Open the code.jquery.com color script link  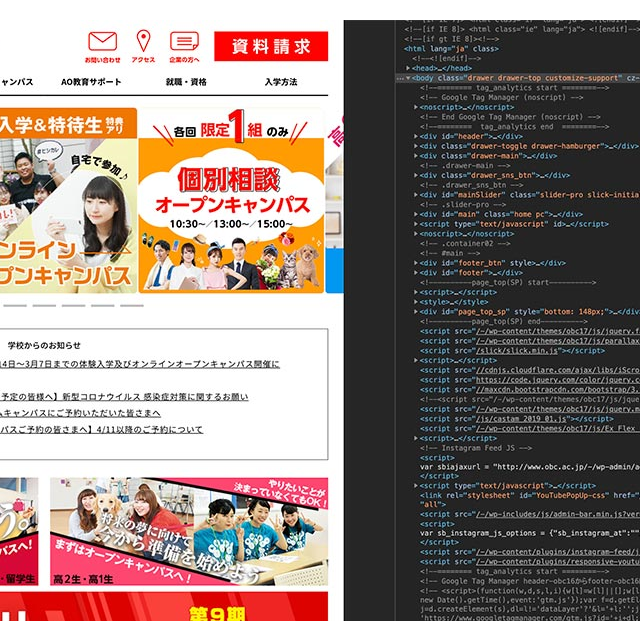558,380
